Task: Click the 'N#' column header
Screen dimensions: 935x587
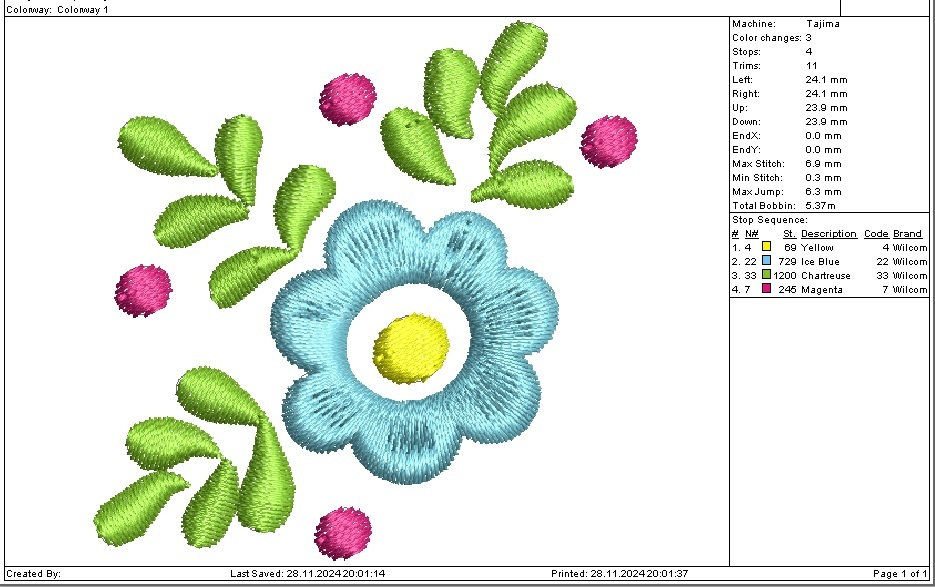Action: pyautogui.click(x=751, y=234)
